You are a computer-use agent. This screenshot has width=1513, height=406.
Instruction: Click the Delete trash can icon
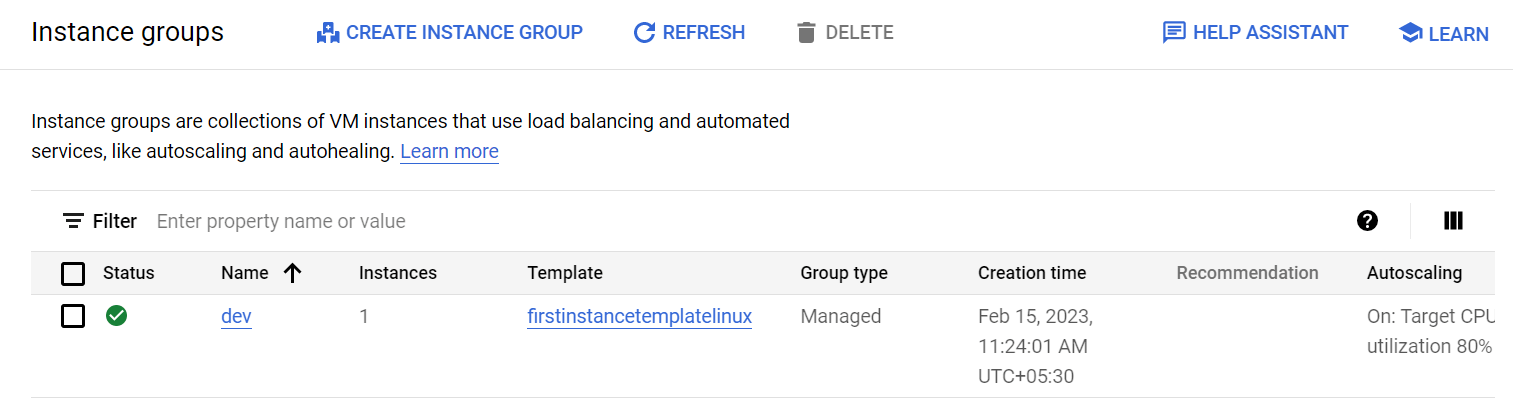tap(806, 33)
